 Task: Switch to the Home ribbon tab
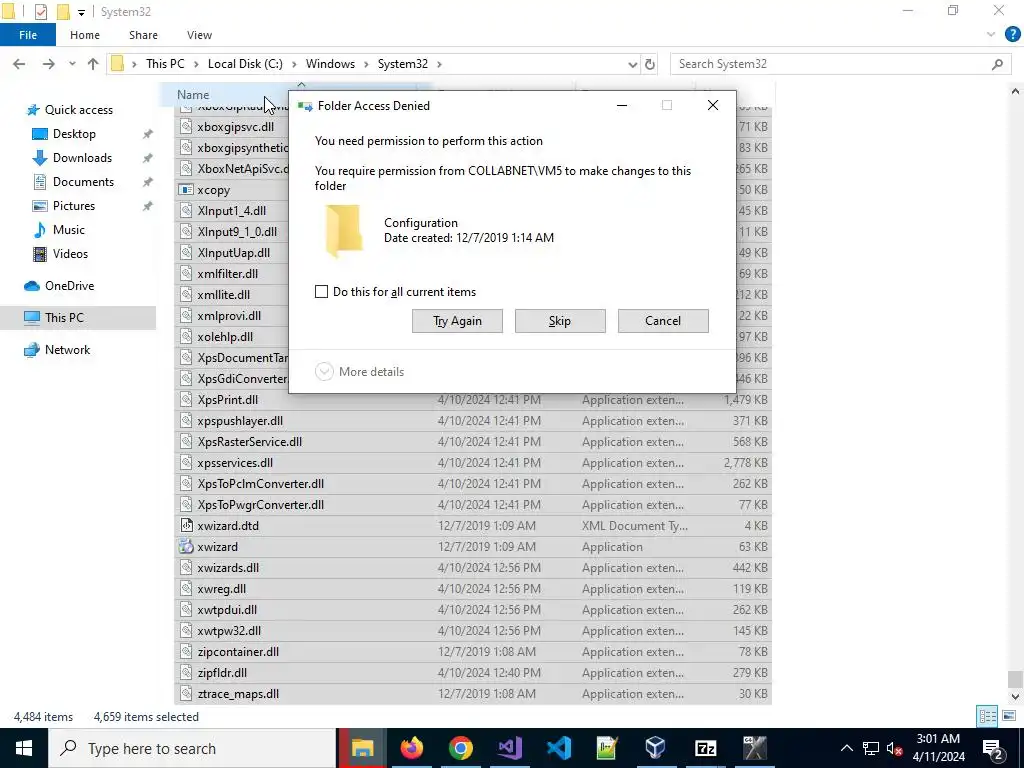point(85,35)
